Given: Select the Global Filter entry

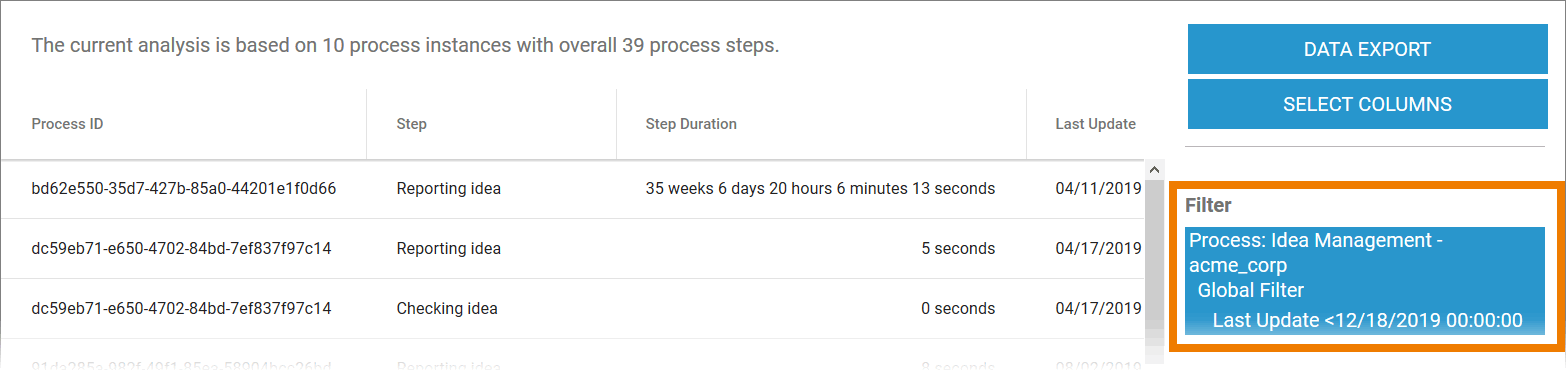Looking at the screenshot, I should coord(1250,291).
